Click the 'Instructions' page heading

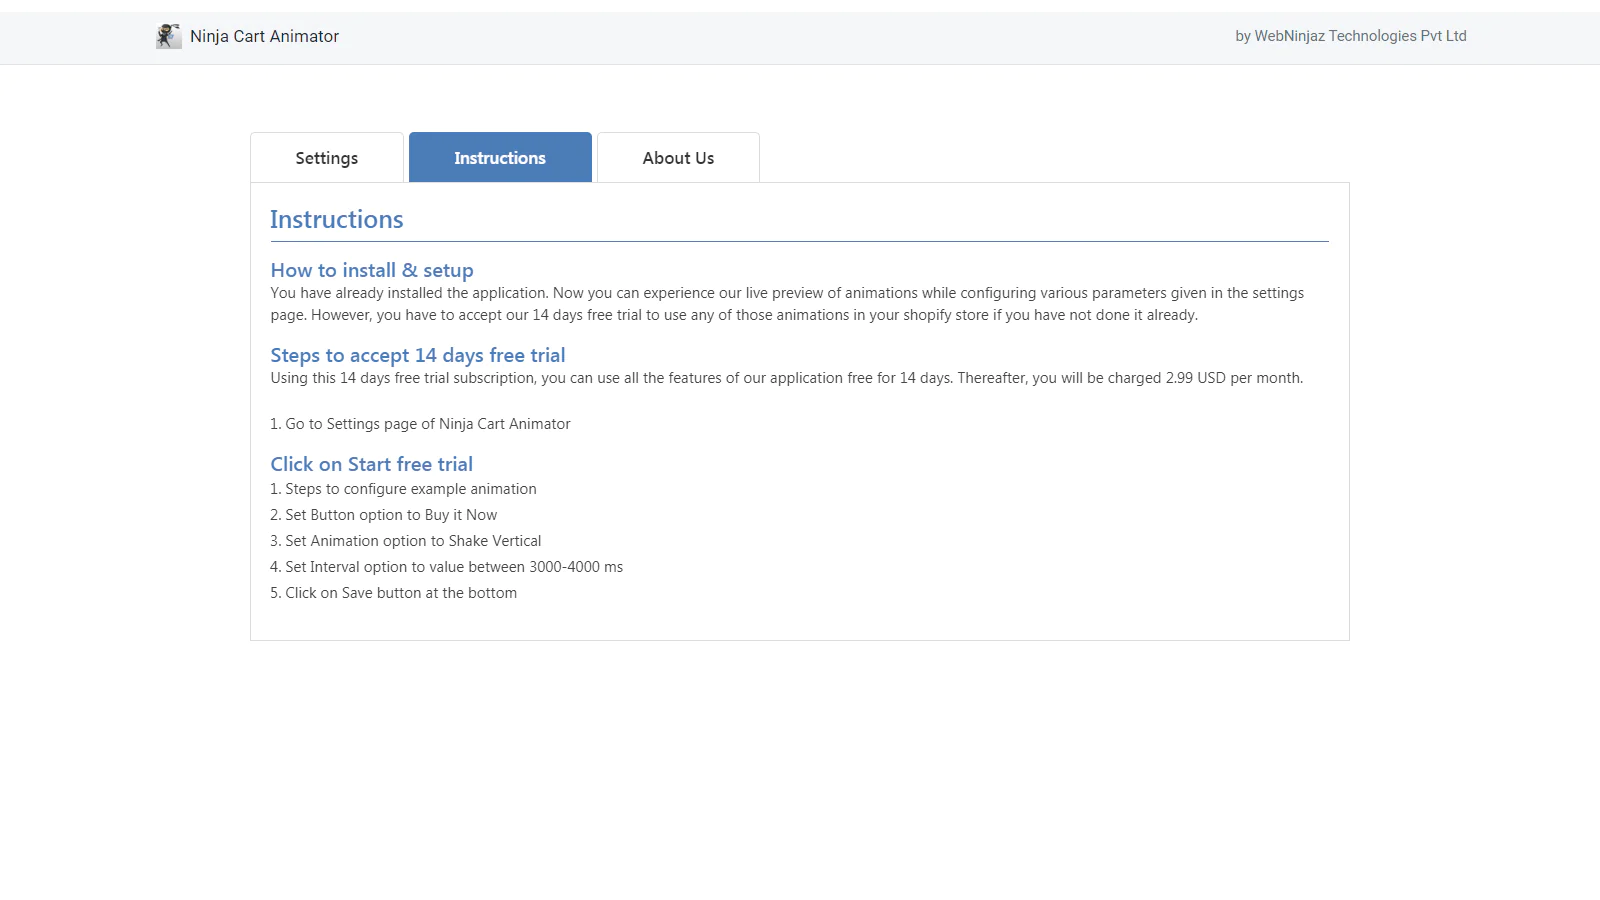(337, 220)
